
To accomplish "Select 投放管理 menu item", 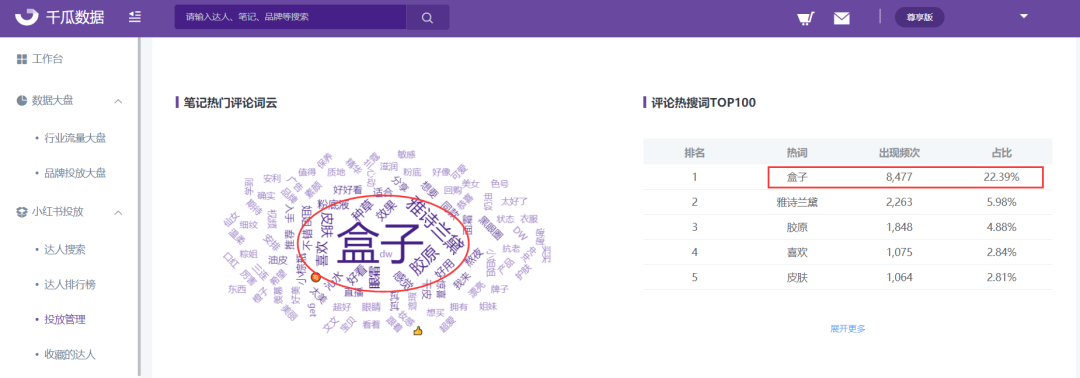I will pyautogui.click(x=65, y=319).
